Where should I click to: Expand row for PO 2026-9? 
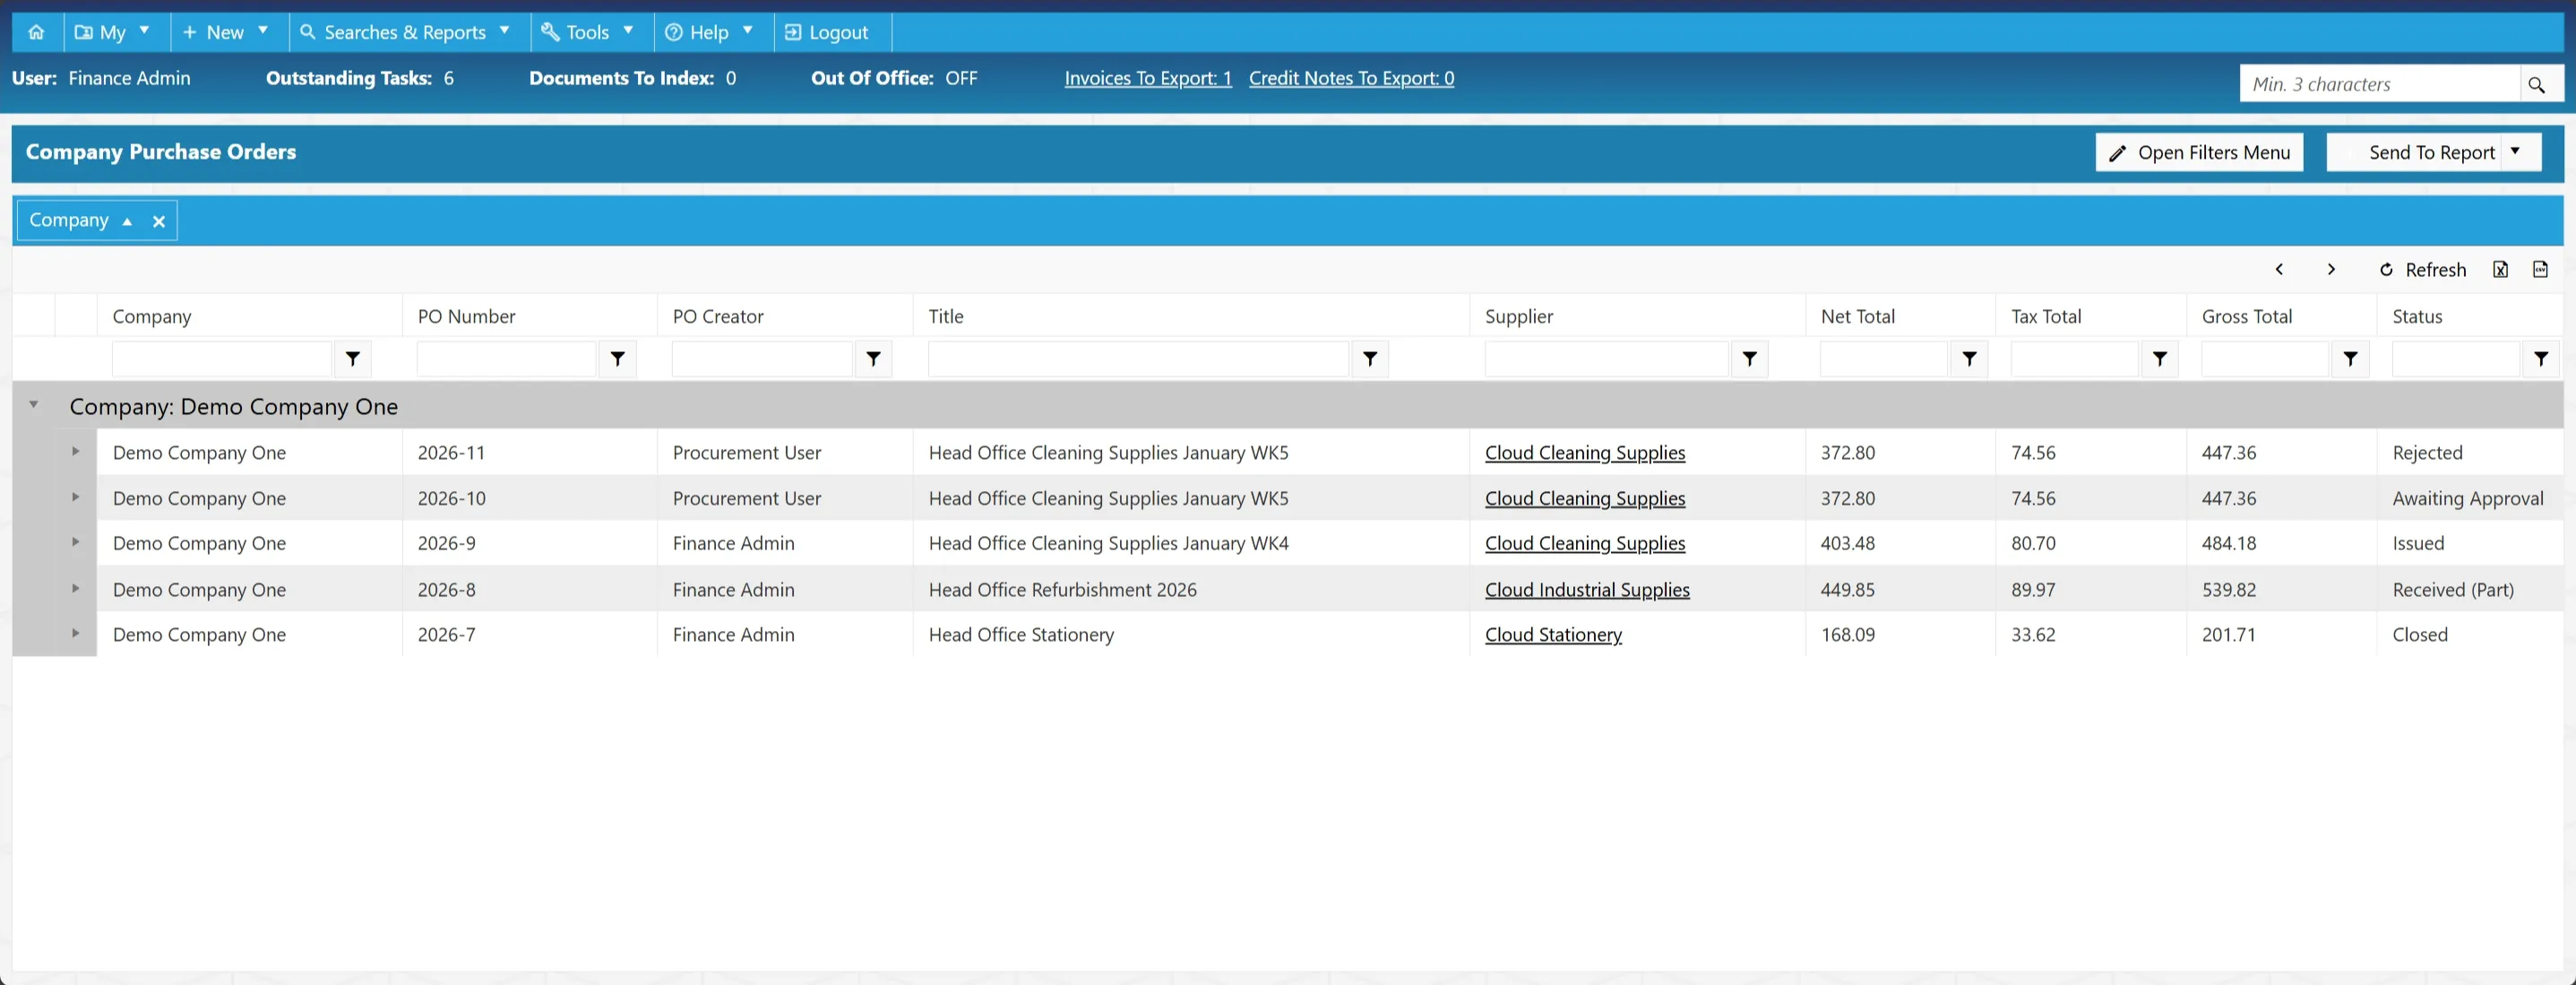[x=75, y=542]
